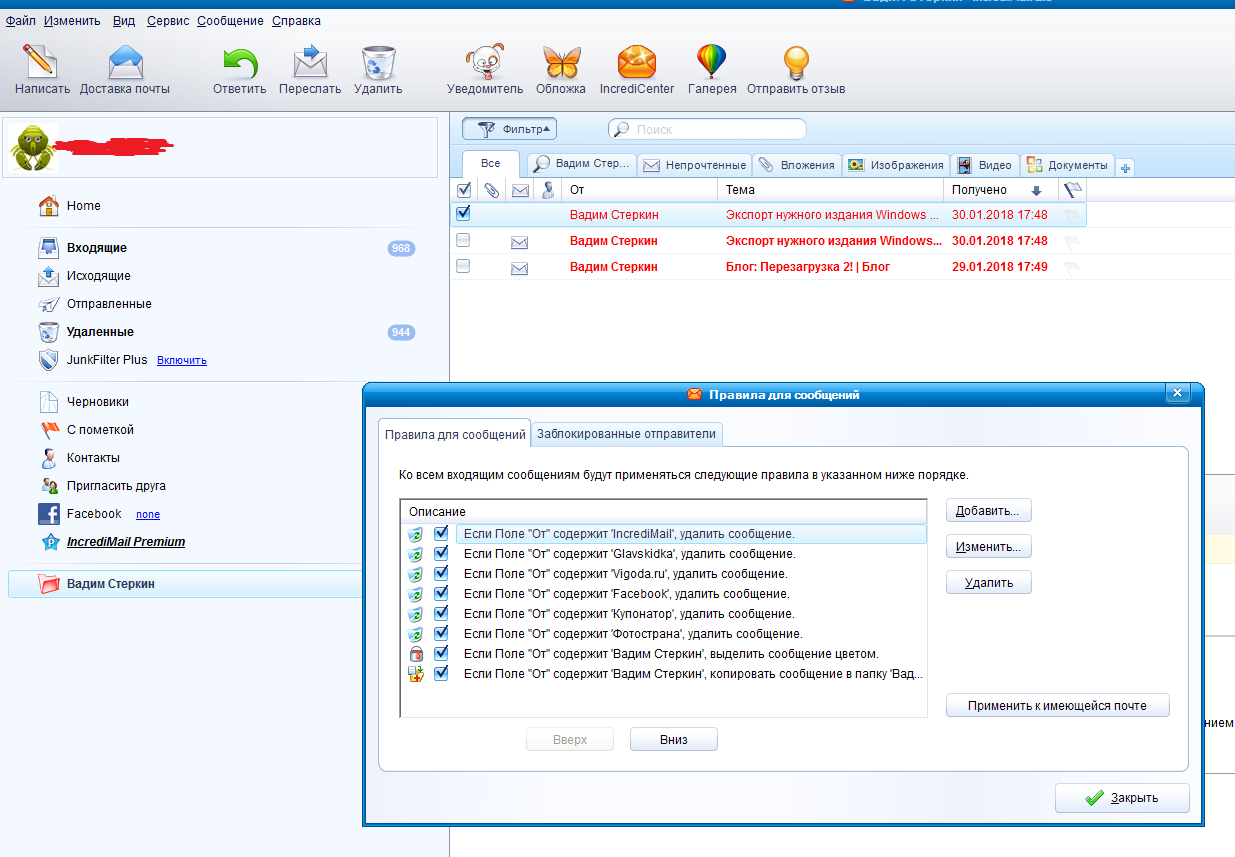Open the Сообщение menu
The height and width of the screenshot is (857, 1235).
point(230,21)
